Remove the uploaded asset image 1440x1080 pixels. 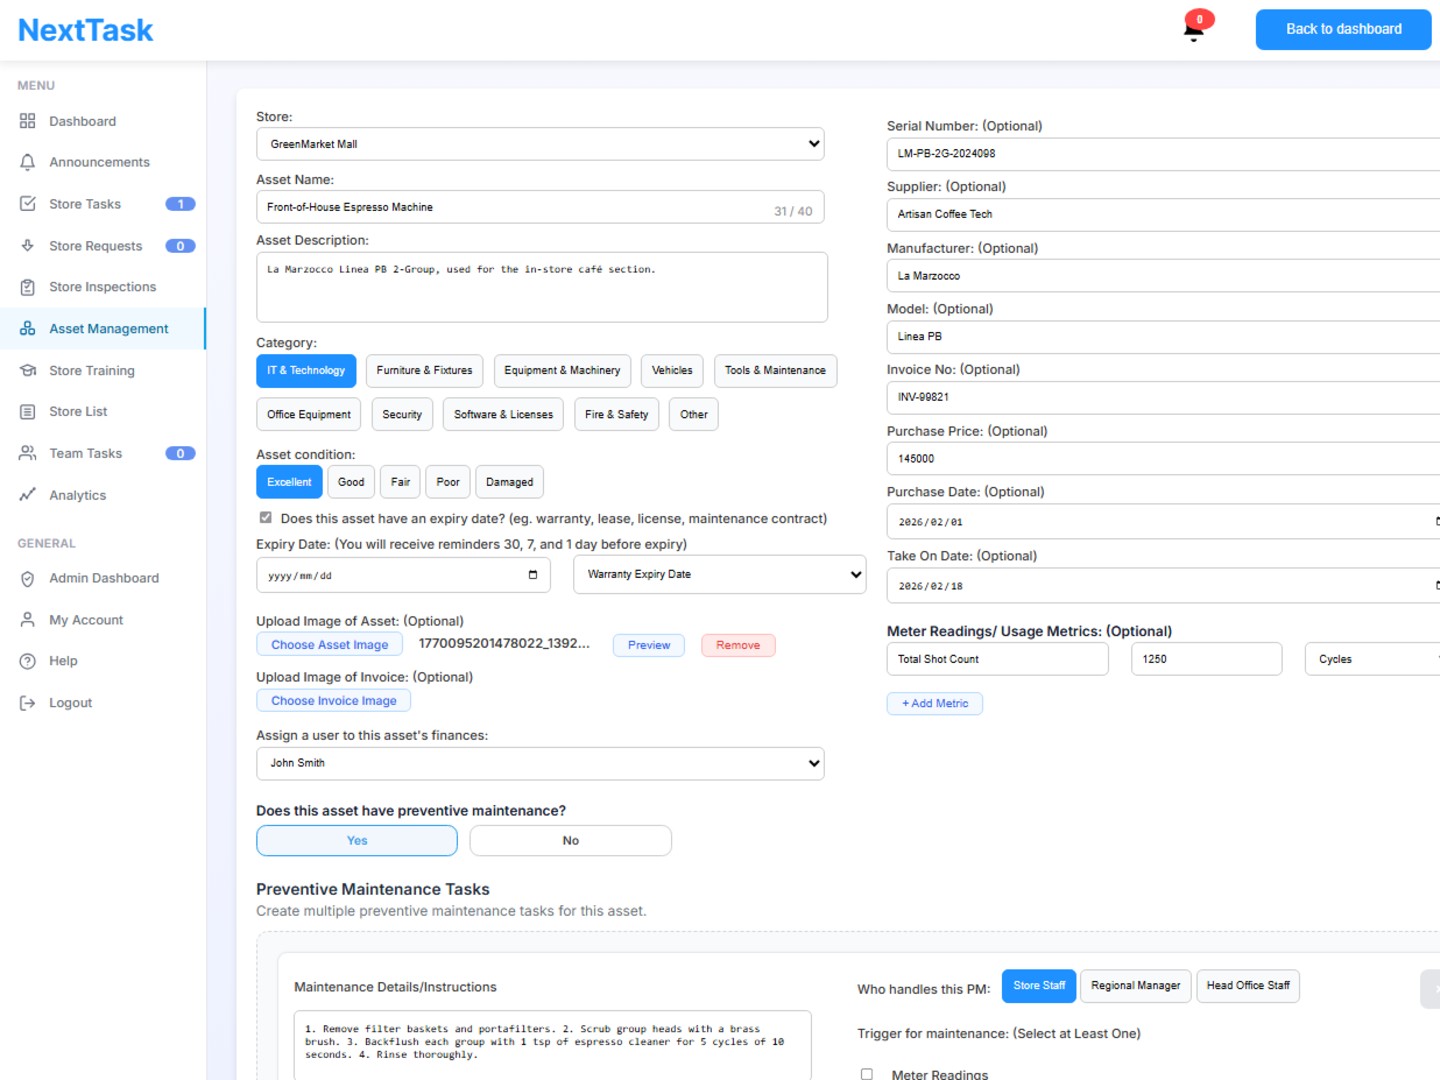coord(738,645)
